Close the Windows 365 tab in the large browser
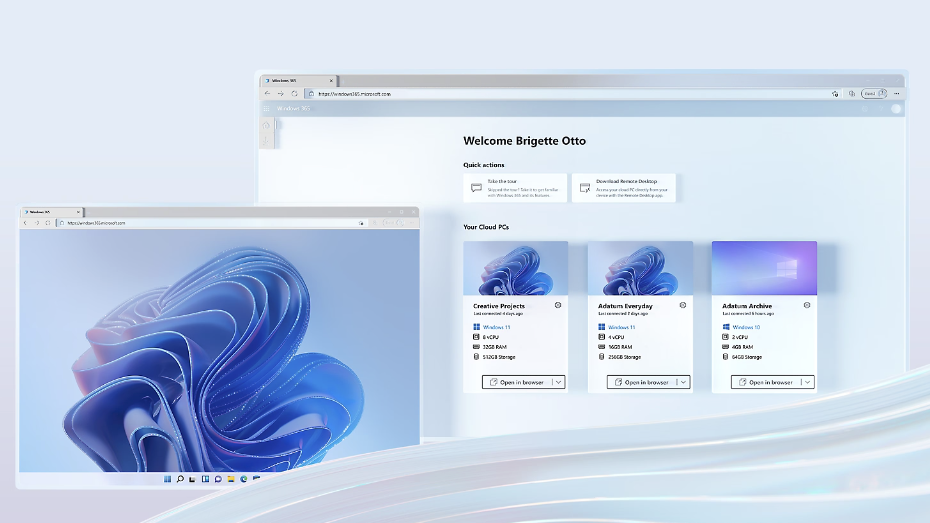This screenshot has height=523, width=930. pos(331,81)
